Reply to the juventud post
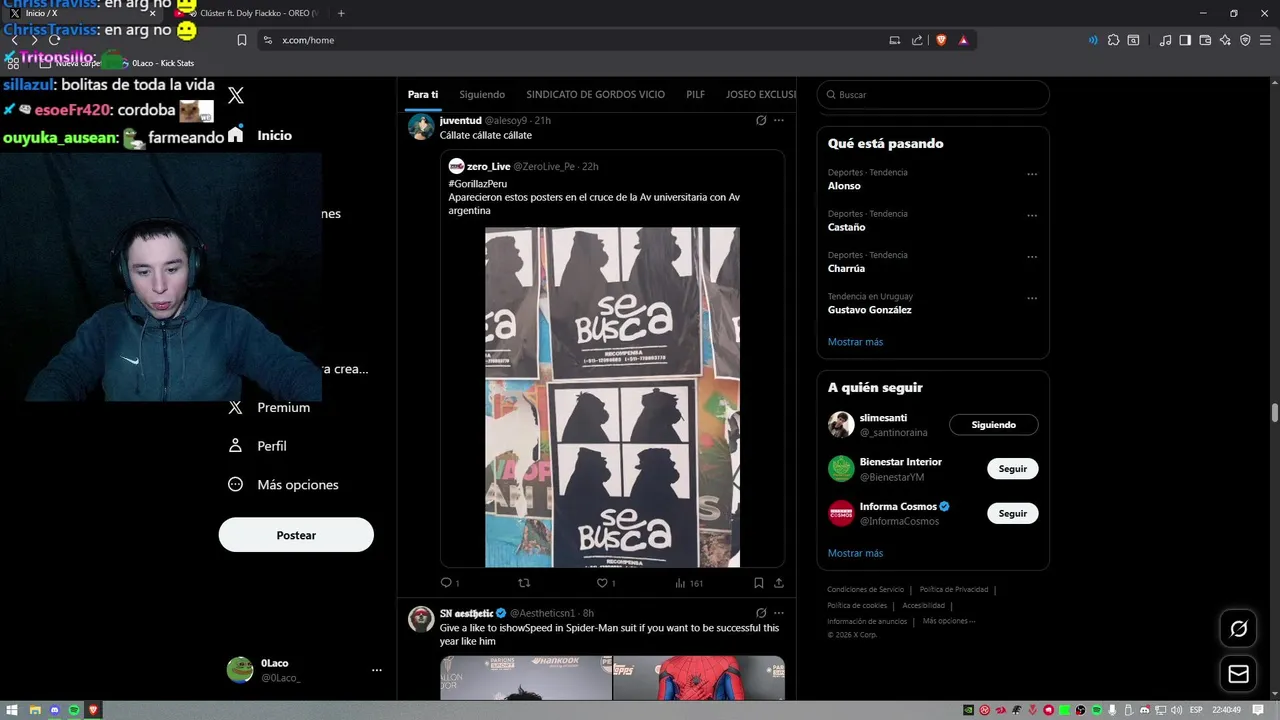The image size is (1280, 720). 446,583
